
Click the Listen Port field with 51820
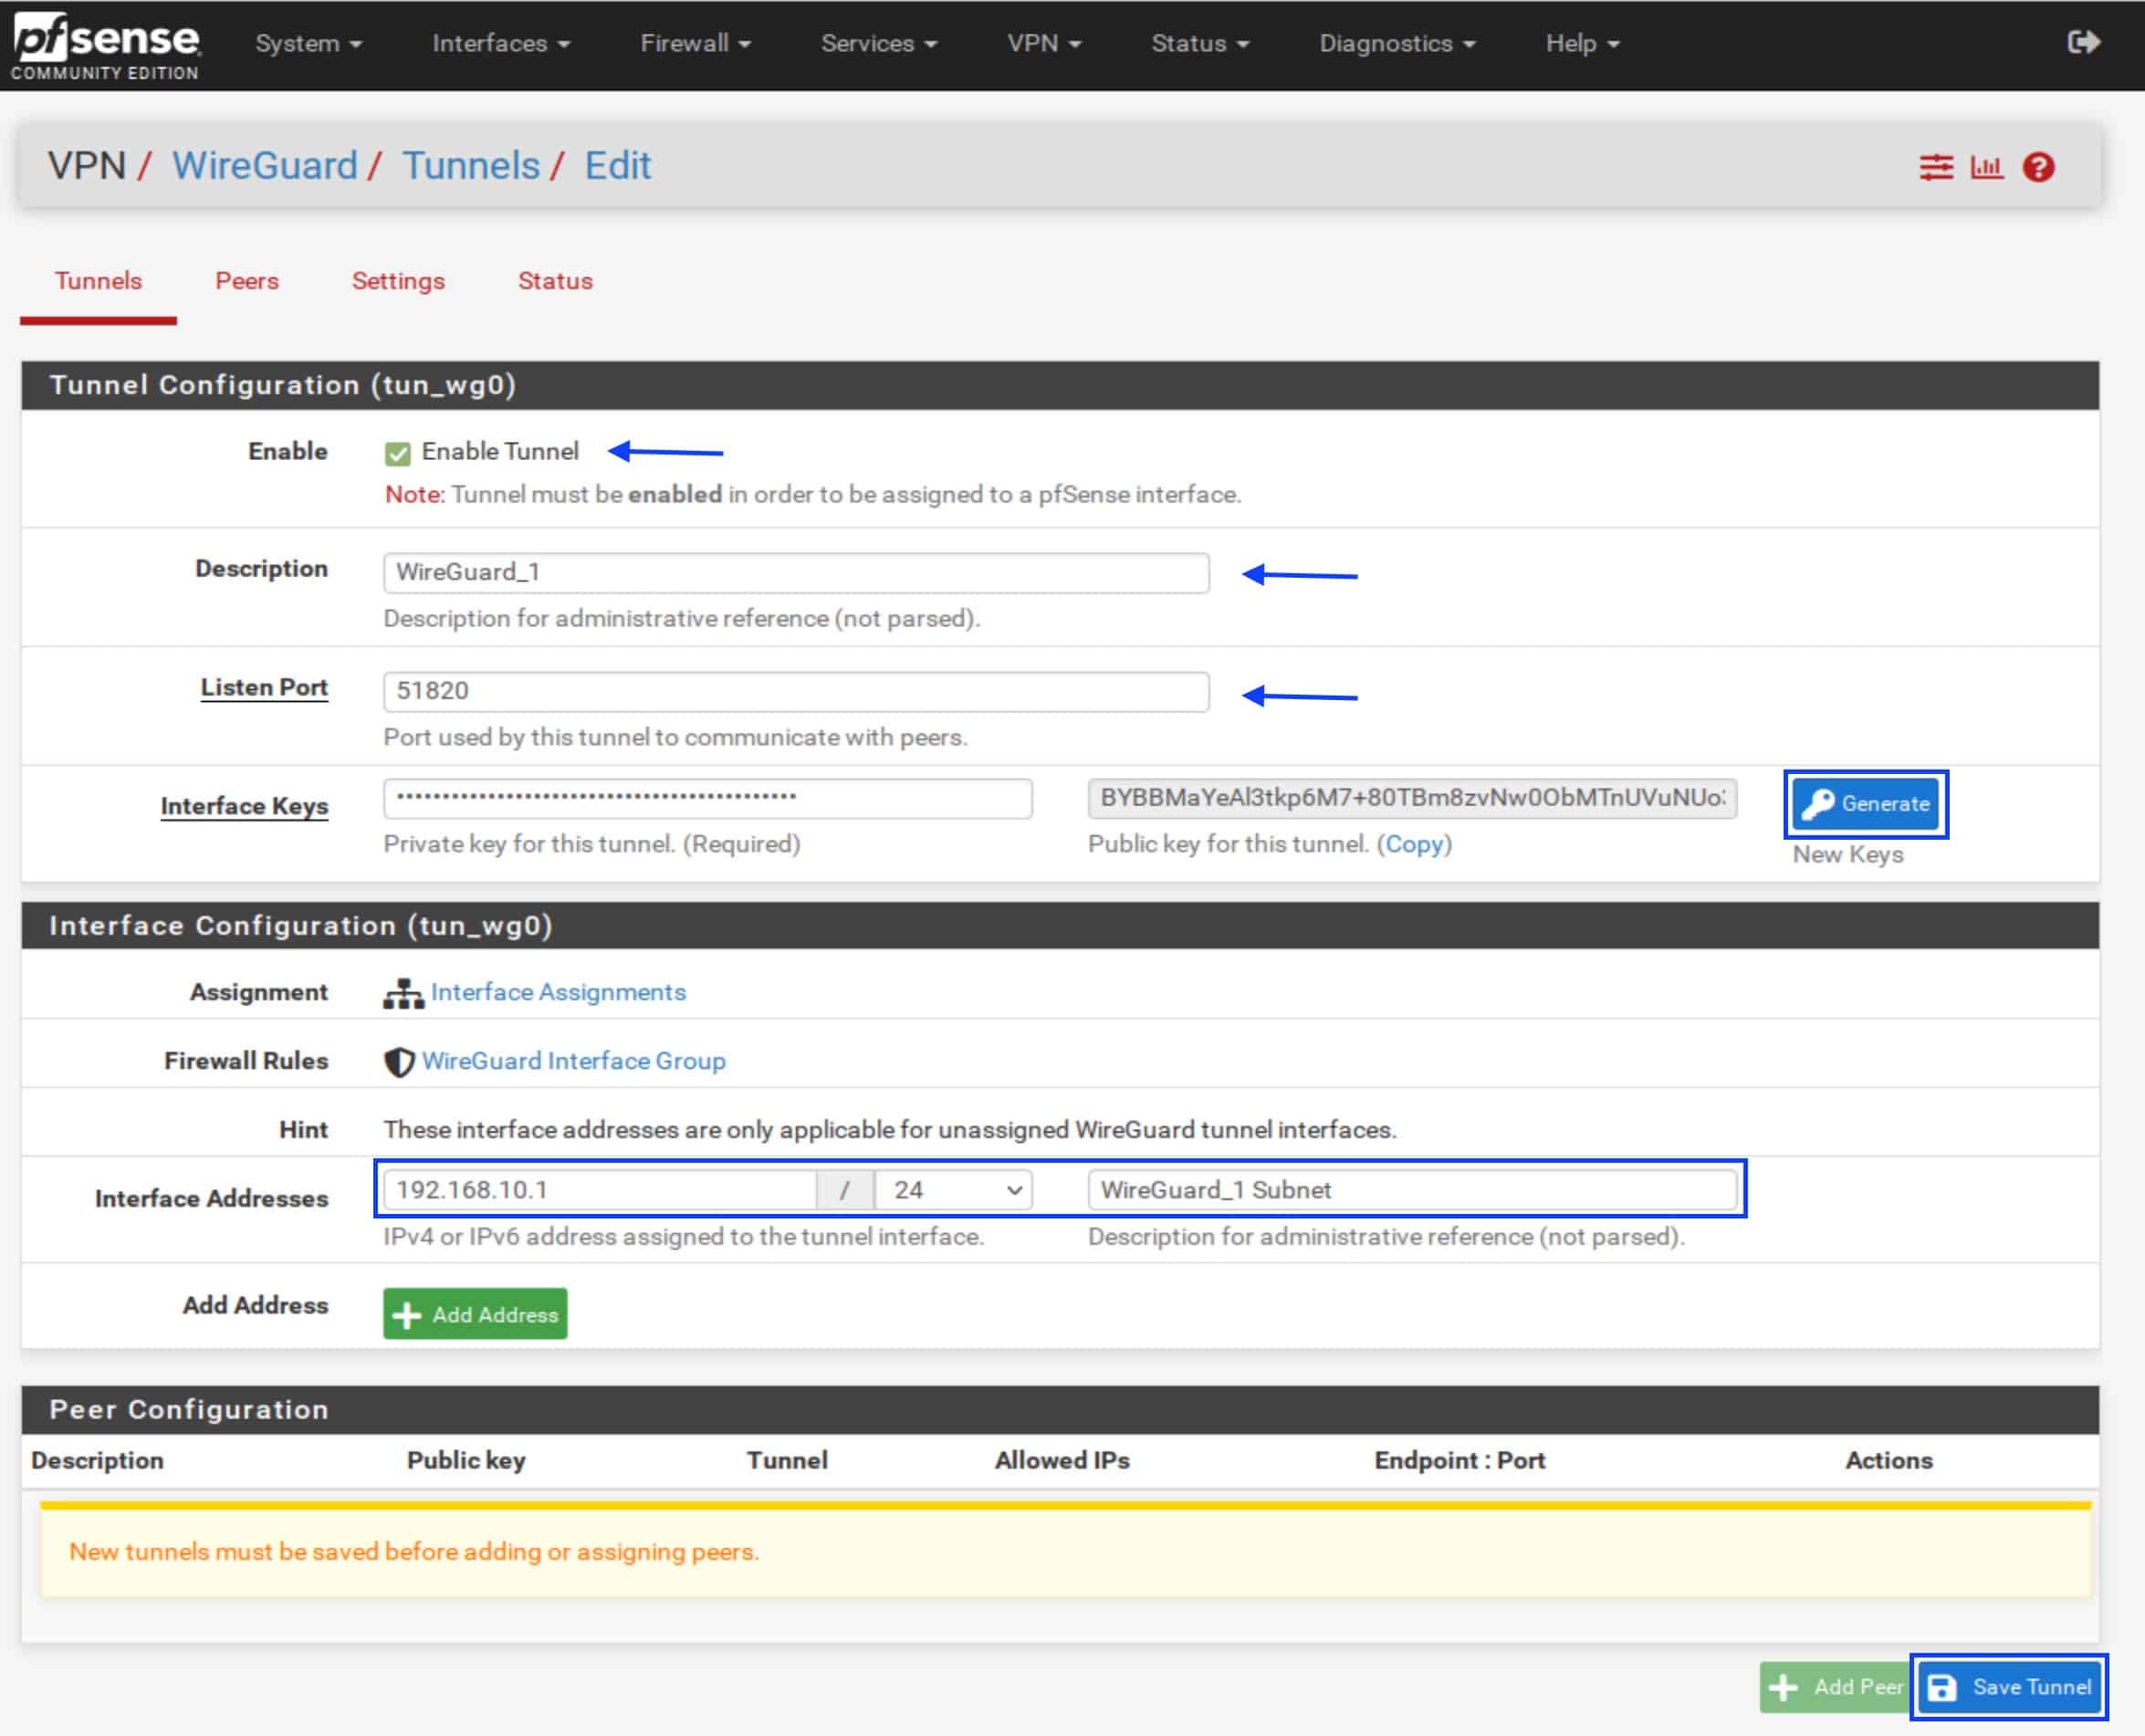pos(796,691)
